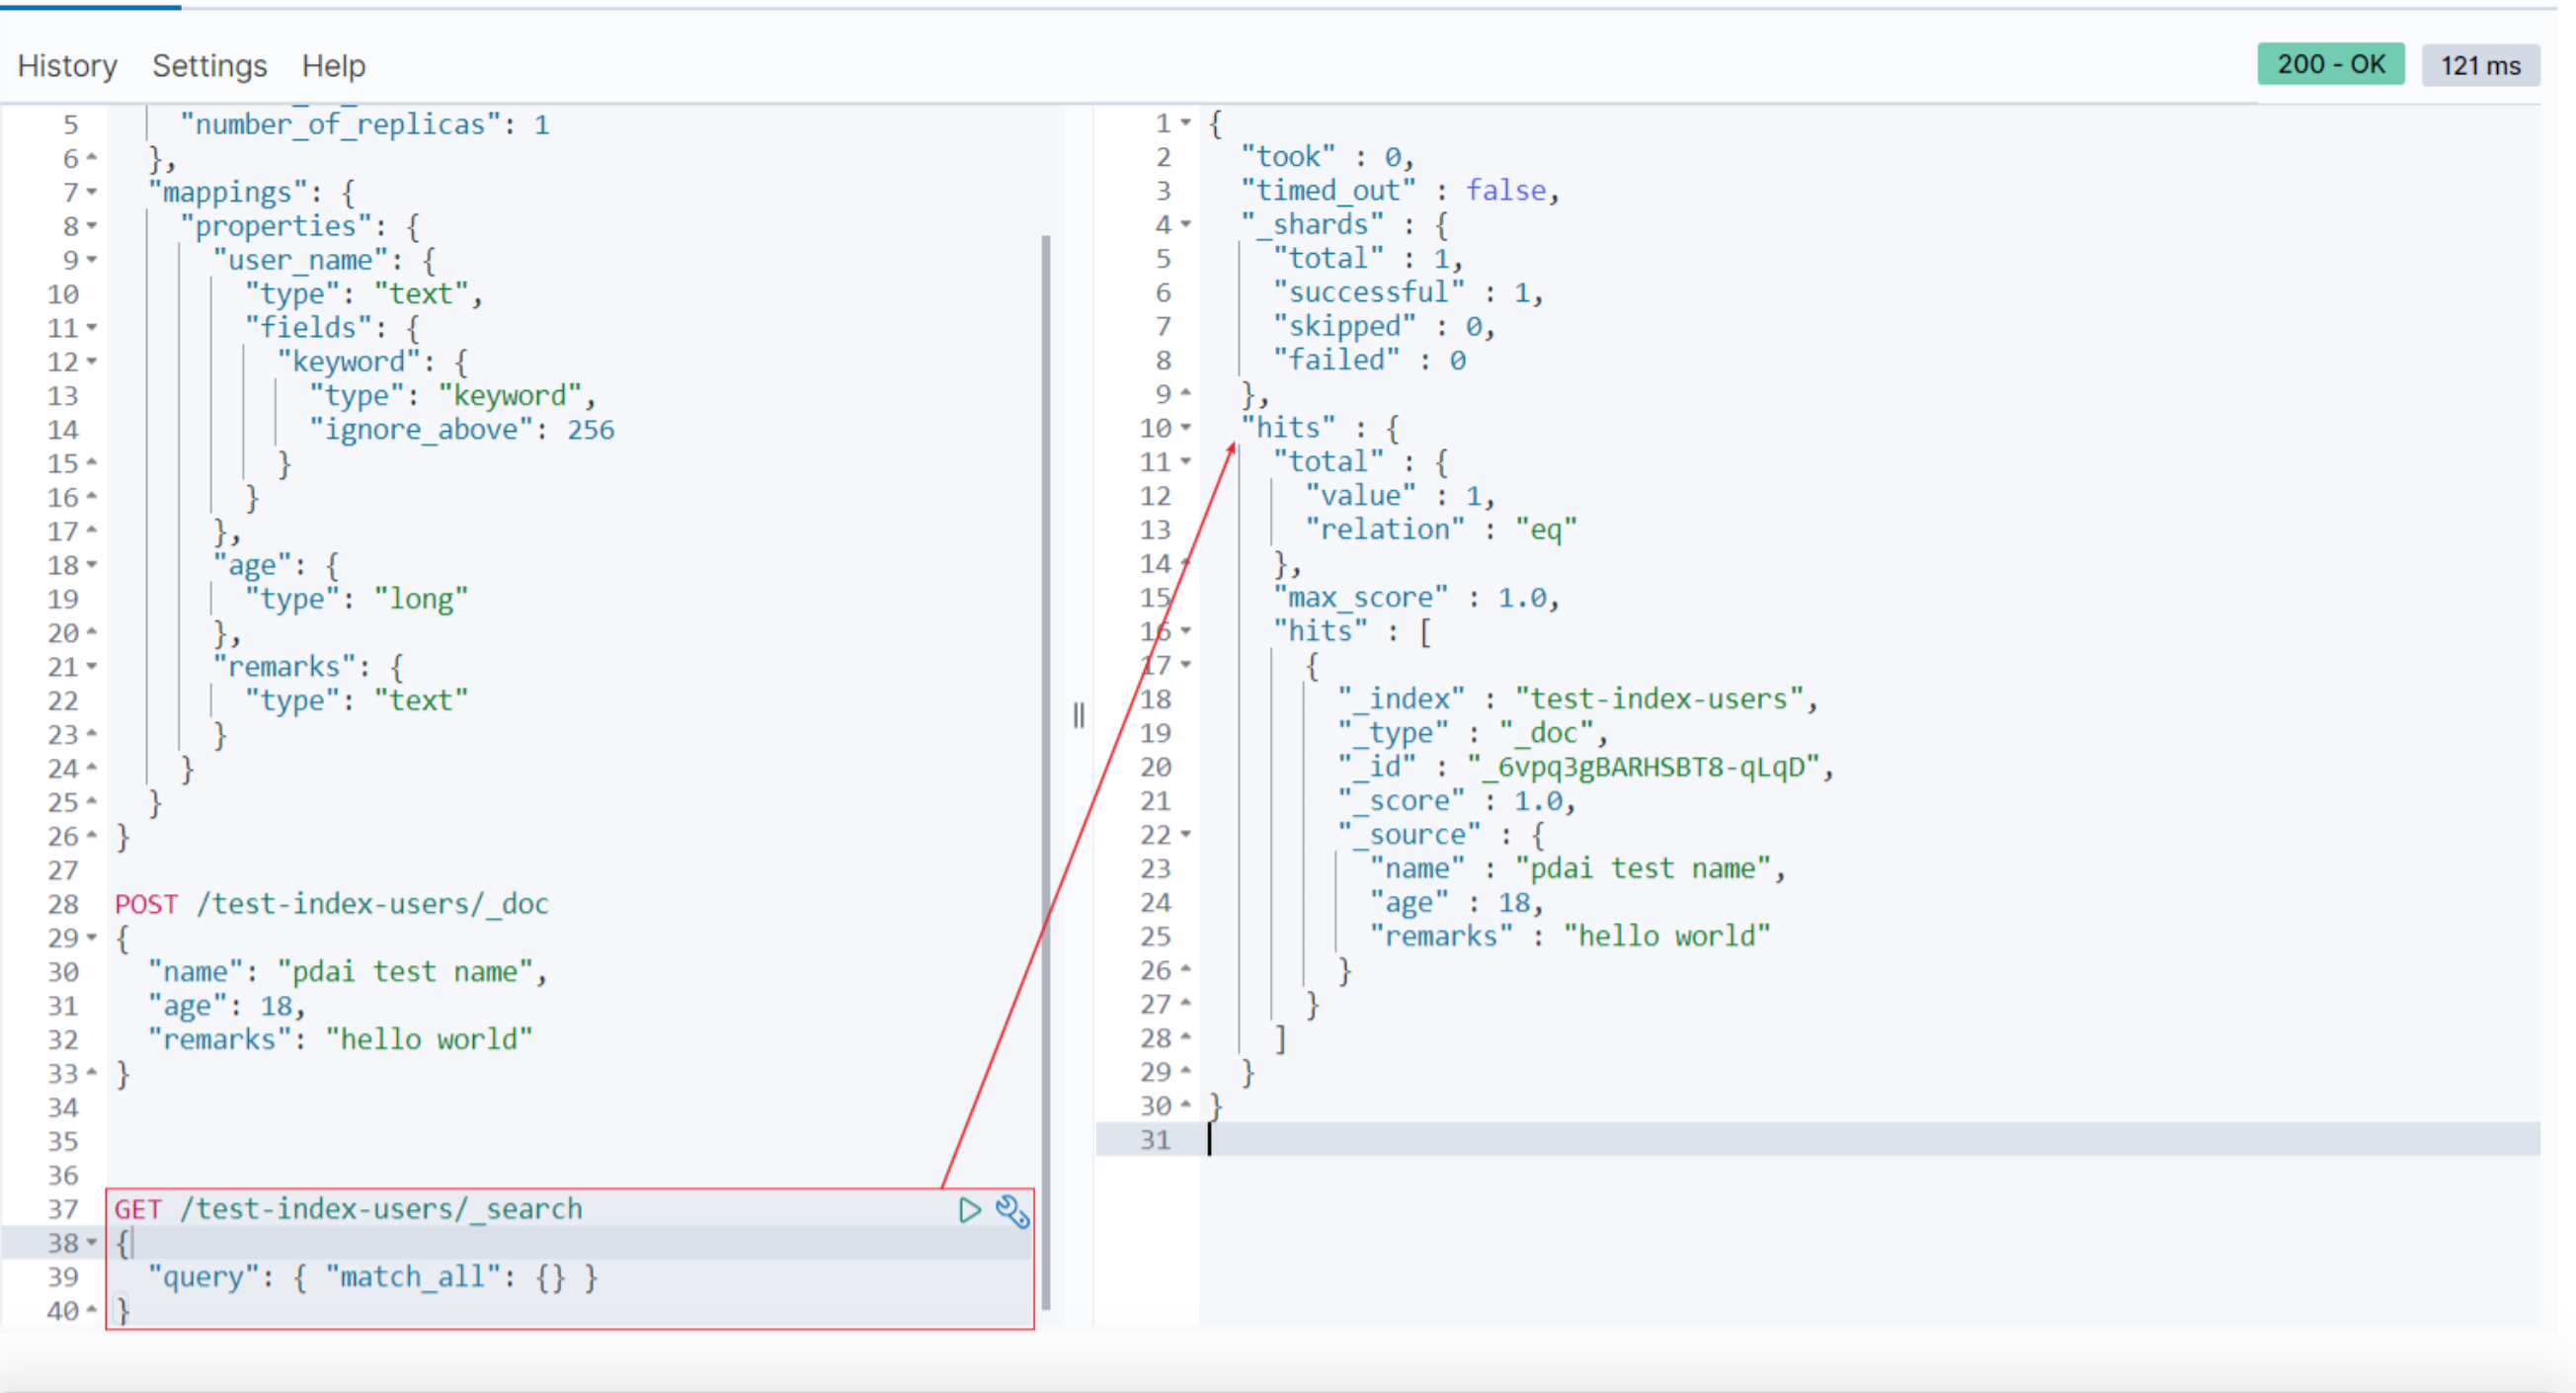Collapse the remarks block at editor line 21
Screen dimensions: 2576x1393
92,666
